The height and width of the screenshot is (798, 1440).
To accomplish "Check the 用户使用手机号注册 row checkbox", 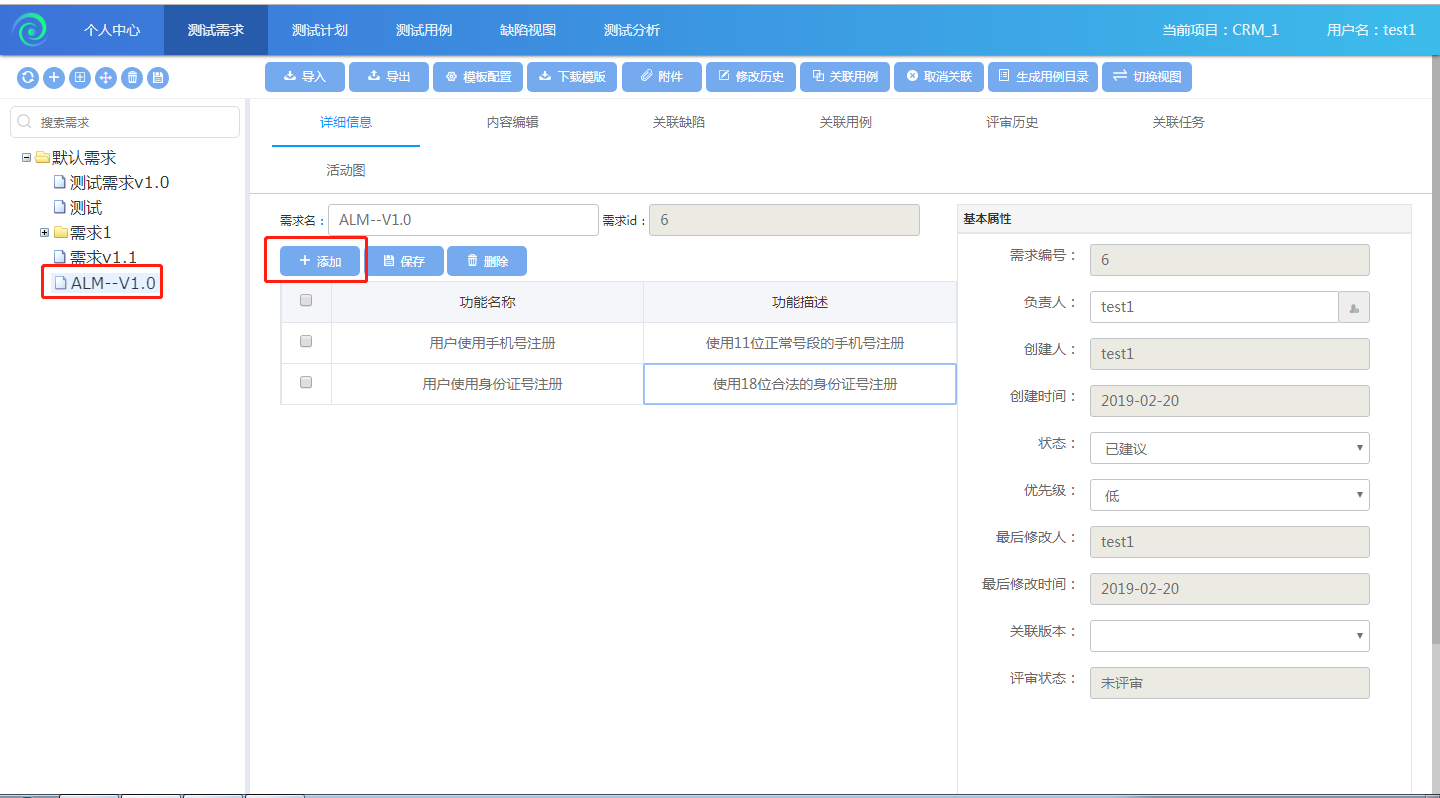I will coord(306,341).
